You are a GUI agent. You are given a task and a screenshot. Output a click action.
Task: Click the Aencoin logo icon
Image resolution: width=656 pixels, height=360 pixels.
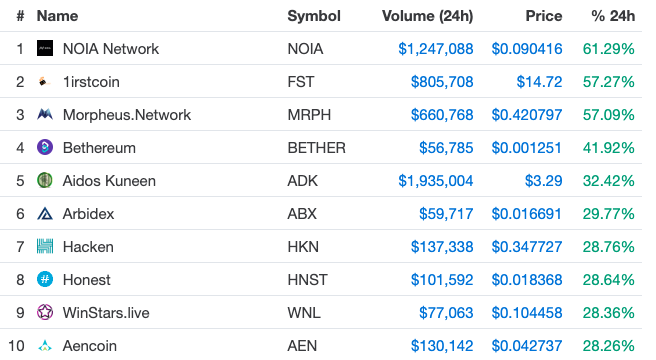coord(45,346)
